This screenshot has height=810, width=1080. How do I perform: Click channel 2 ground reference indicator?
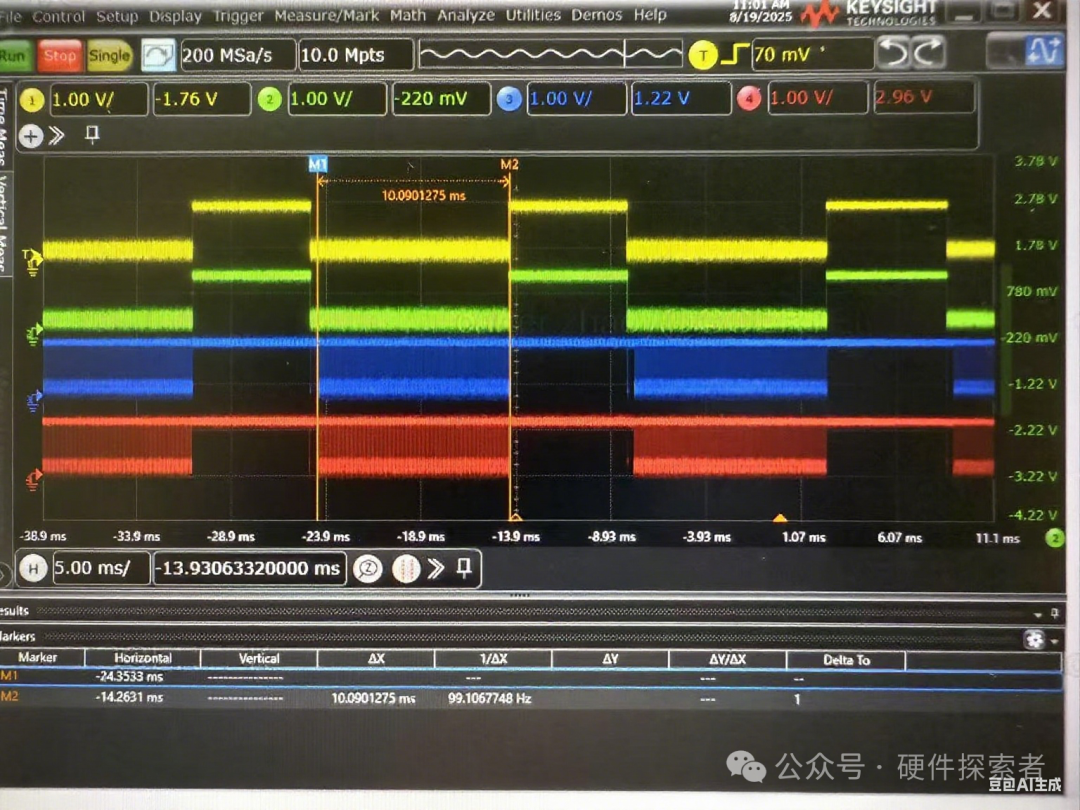point(34,334)
